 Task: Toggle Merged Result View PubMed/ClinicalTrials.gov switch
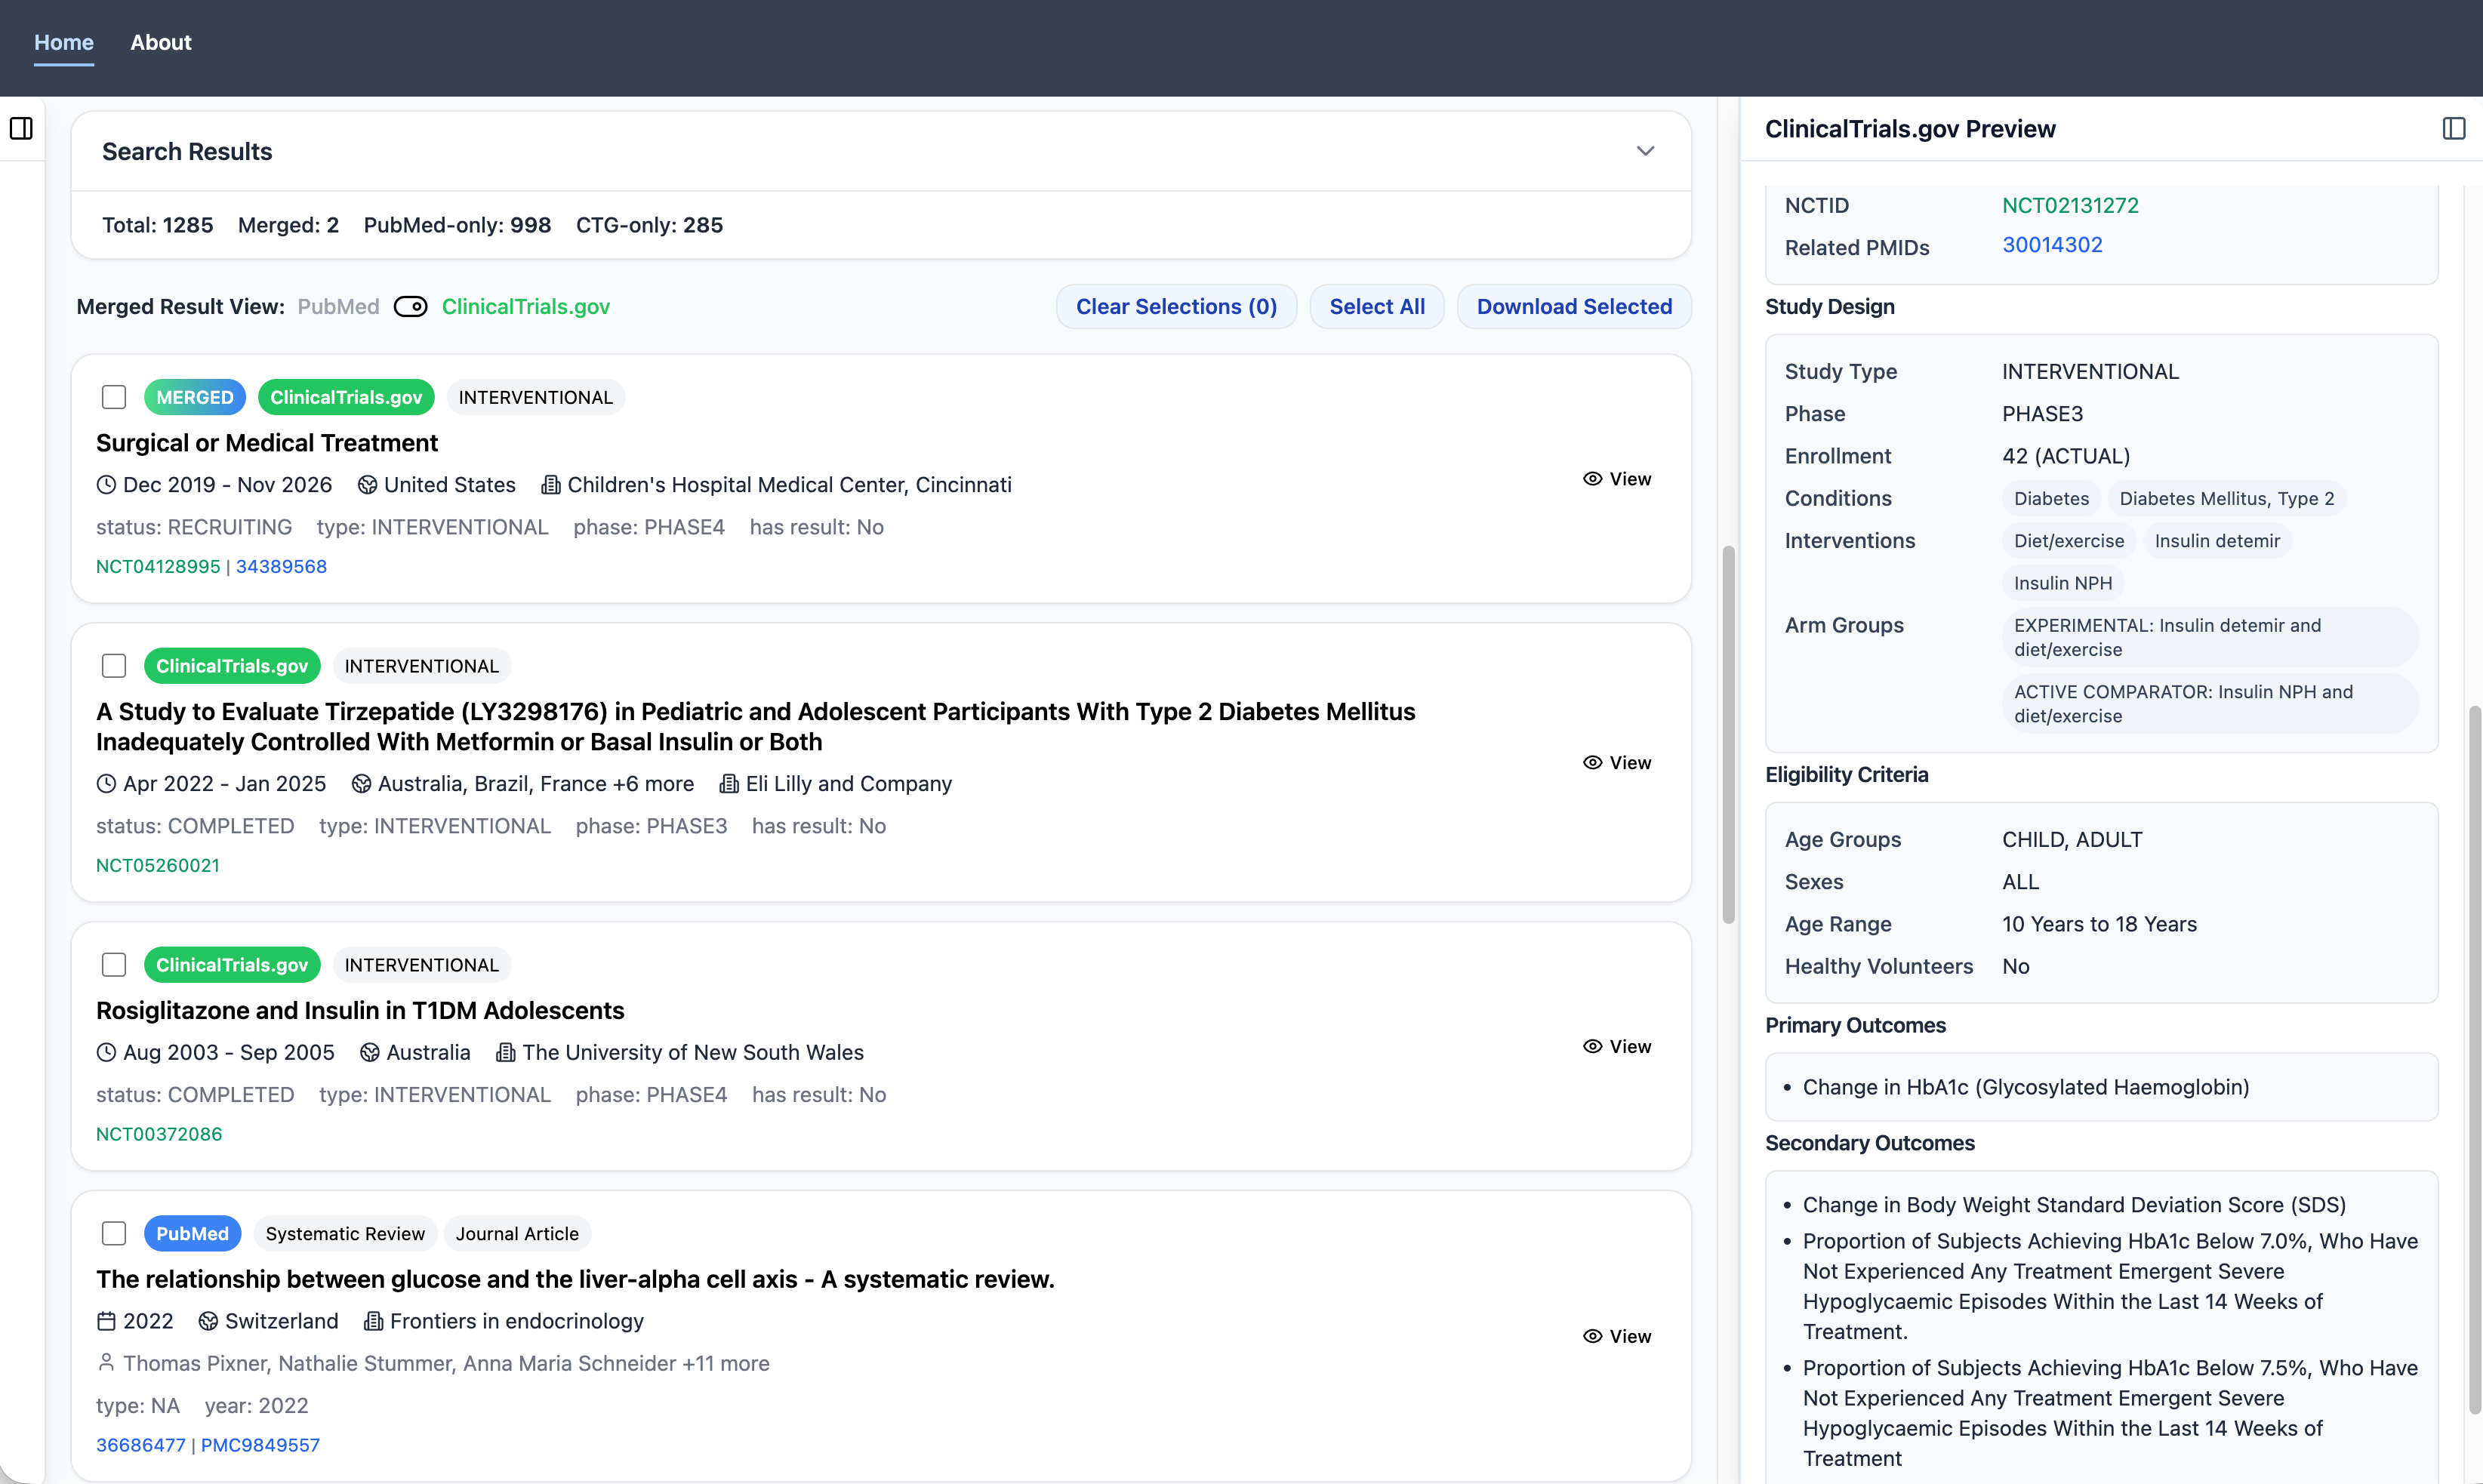tap(410, 307)
